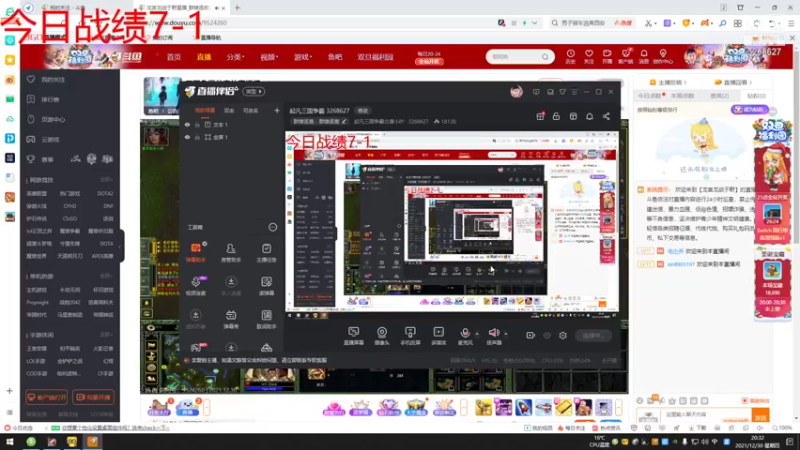Click the 关注 follow heart icon in Douyu header
800x450 pixels.
(589, 56)
